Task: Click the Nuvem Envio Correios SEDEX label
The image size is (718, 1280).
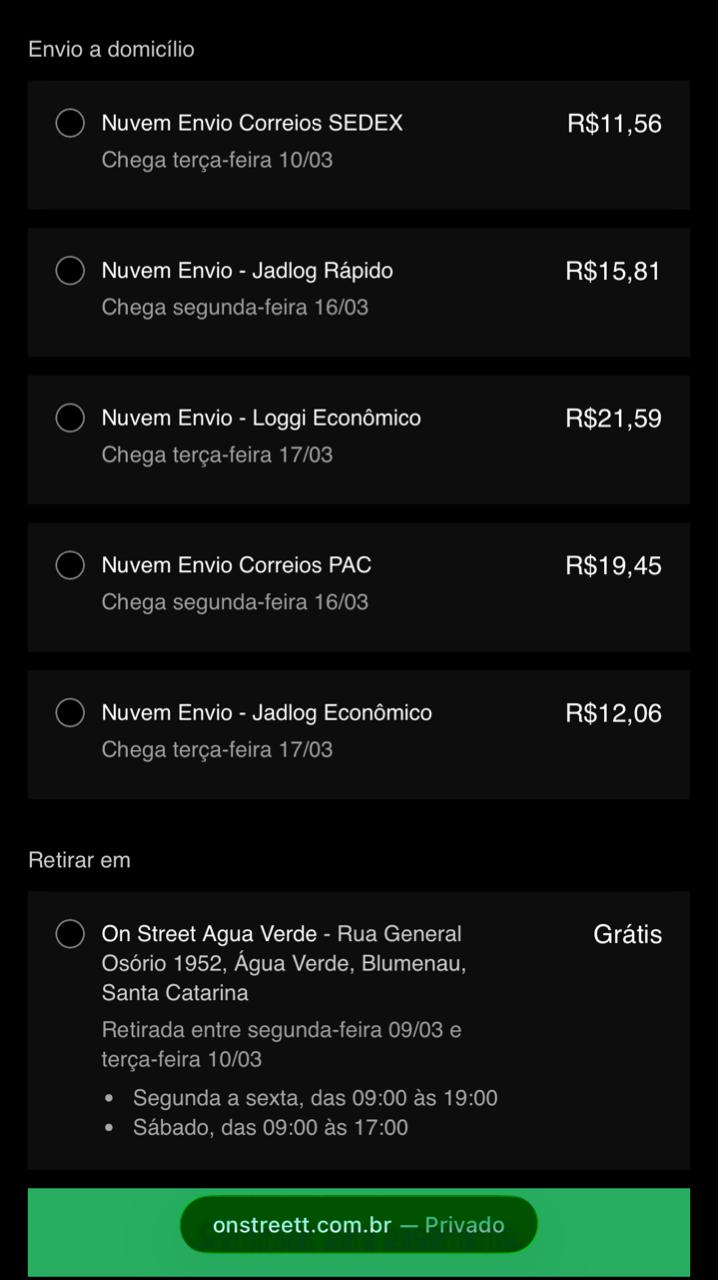Action: point(252,124)
